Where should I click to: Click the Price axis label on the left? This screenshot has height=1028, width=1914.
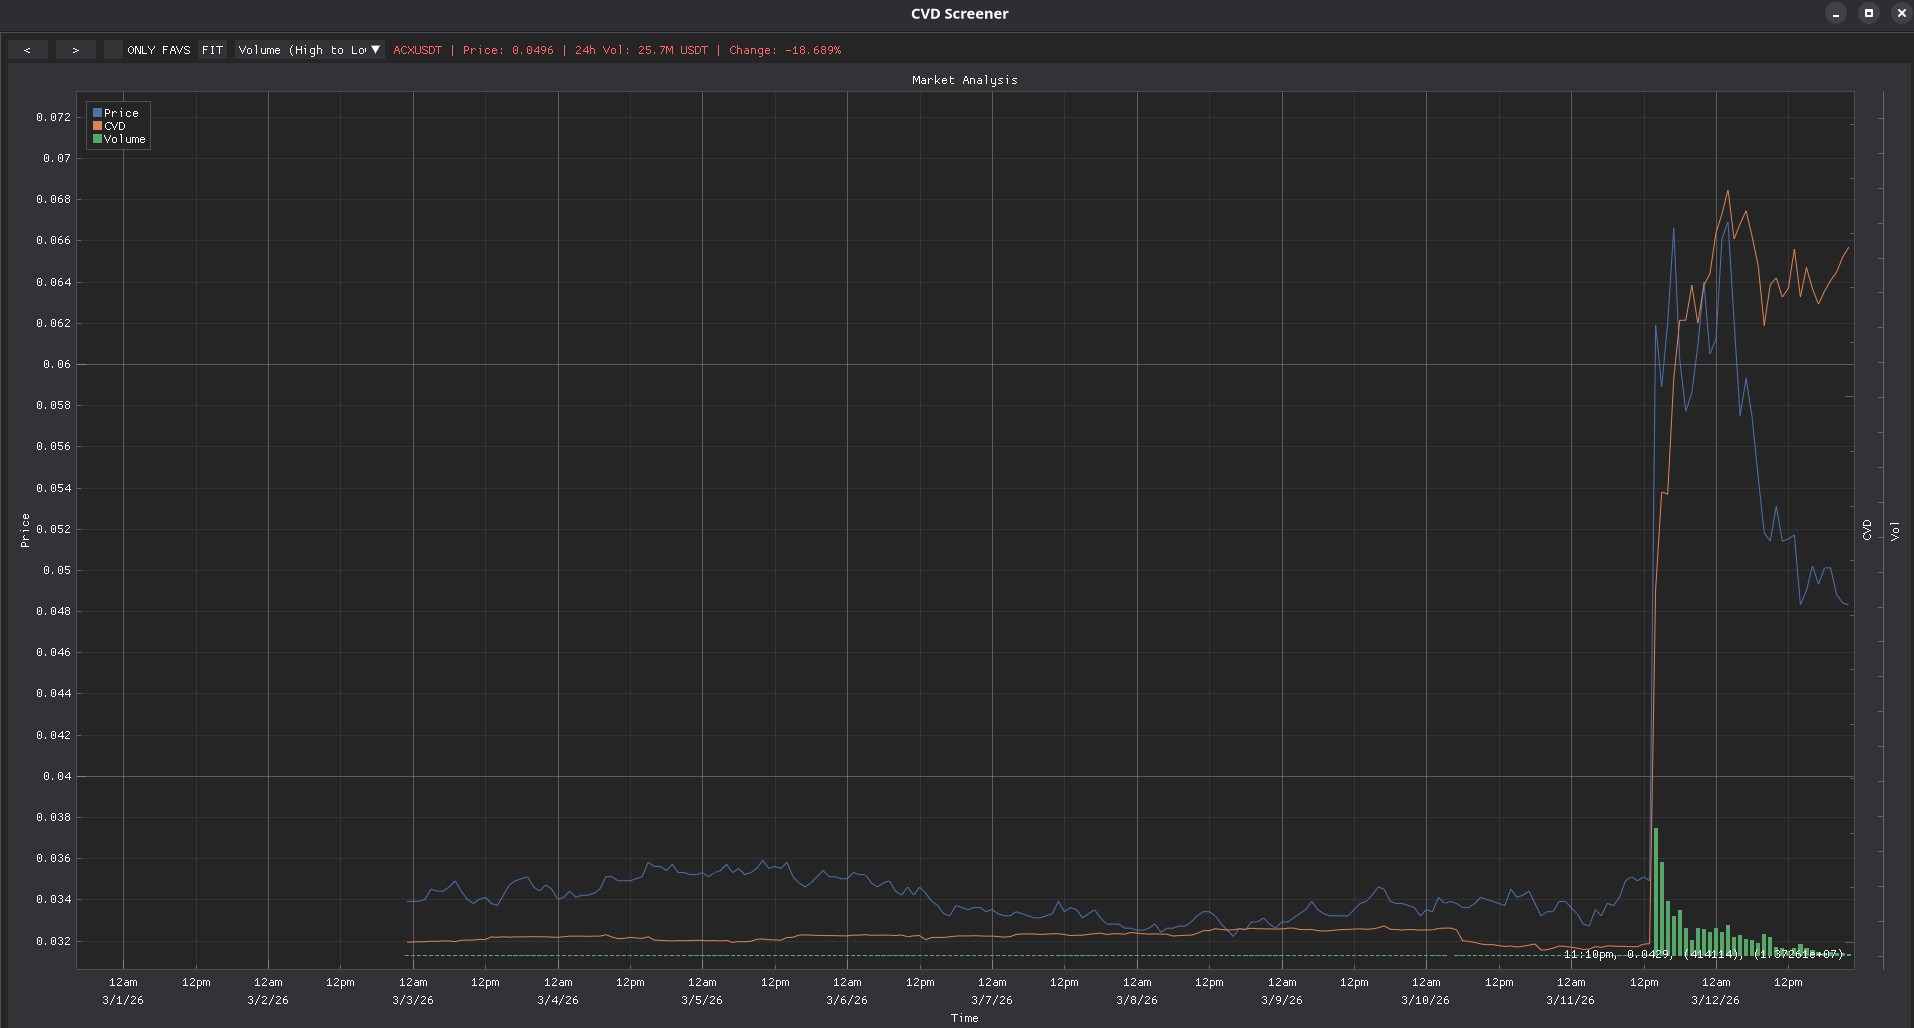point(25,530)
